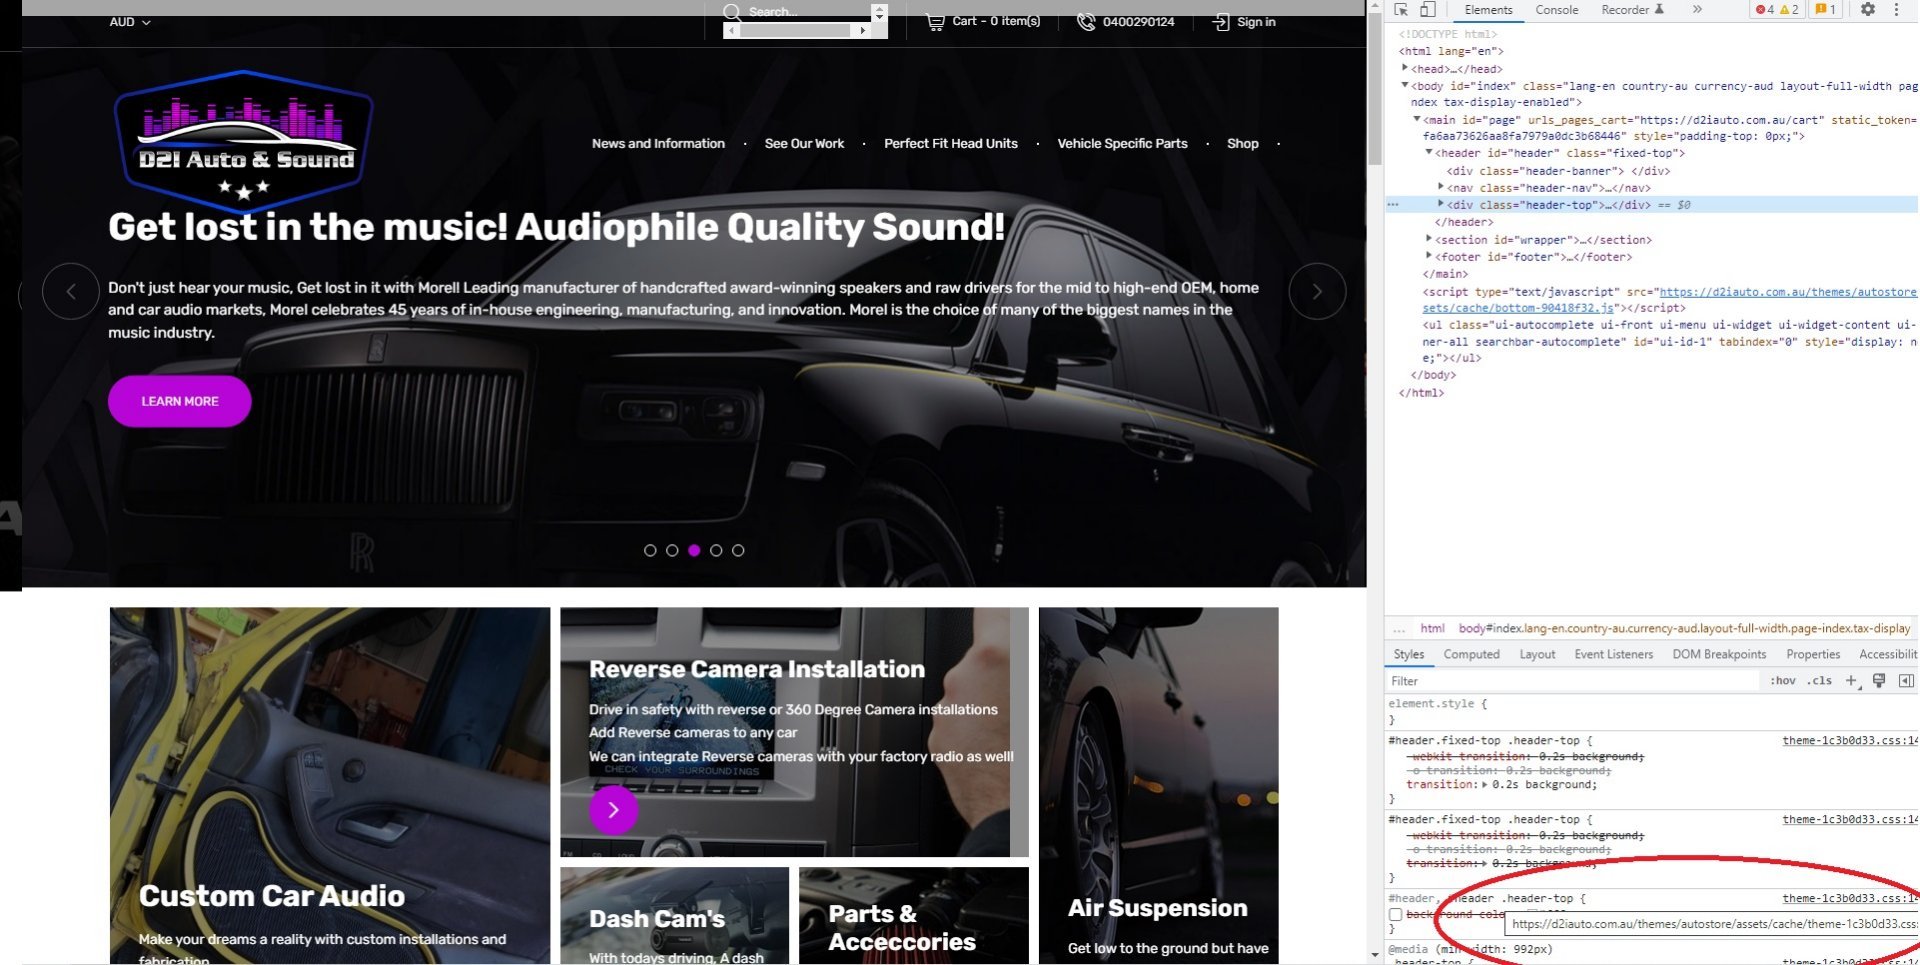Viewport: 1920px width, 965px height.
Task: Click the purple LEARN MORE button
Action: (x=180, y=402)
